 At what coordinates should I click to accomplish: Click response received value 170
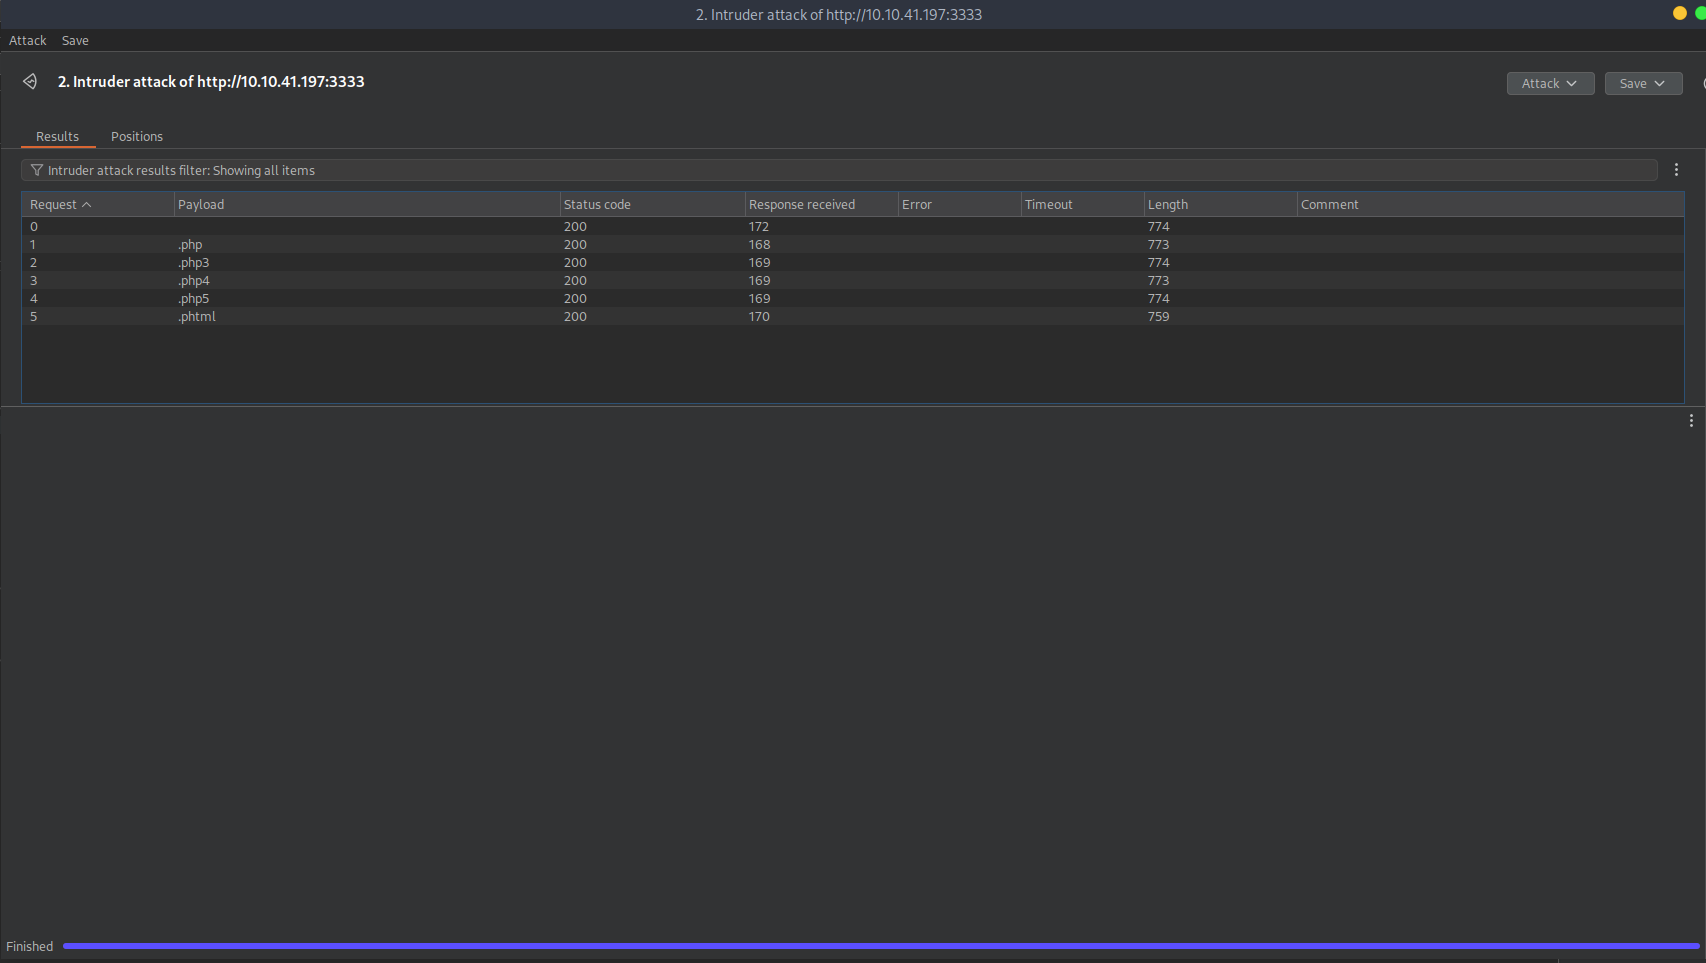point(759,316)
